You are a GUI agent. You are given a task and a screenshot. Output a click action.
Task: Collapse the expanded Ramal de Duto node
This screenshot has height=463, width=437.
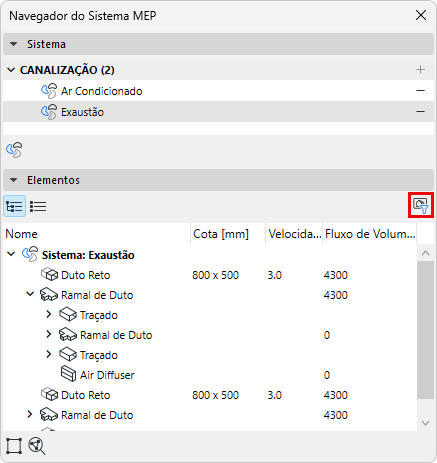pyautogui.click(x=30, y=294)
